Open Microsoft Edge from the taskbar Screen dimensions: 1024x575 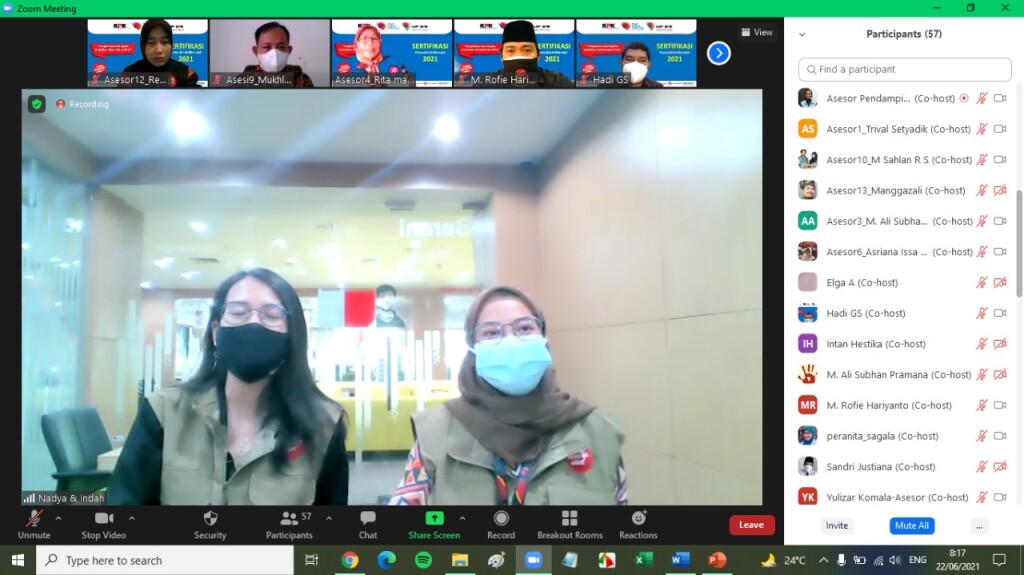click(x=387, y=560)
